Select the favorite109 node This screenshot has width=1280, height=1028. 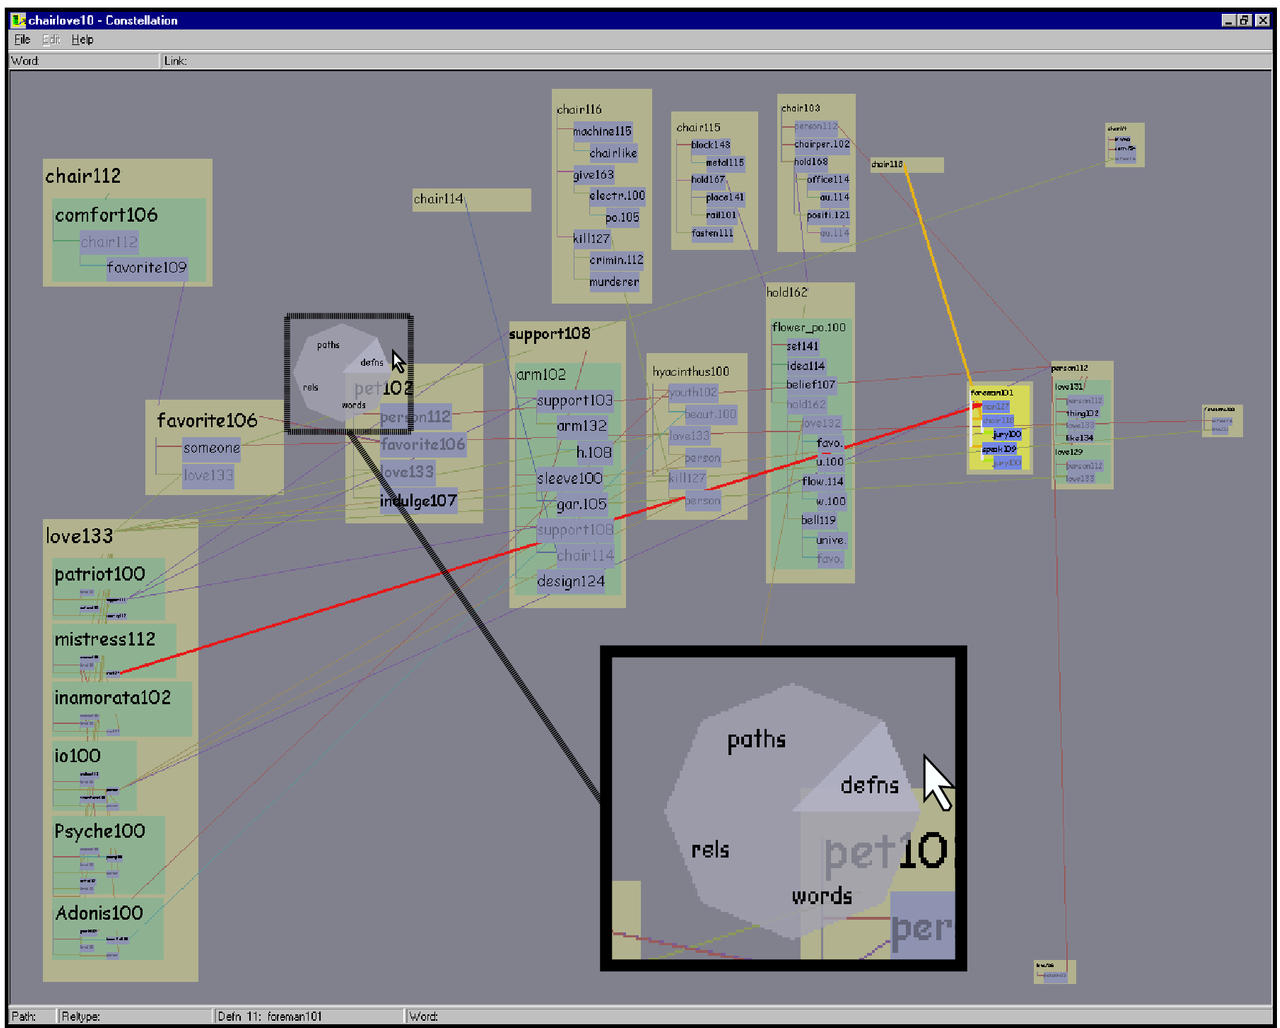tap(146, 268)
